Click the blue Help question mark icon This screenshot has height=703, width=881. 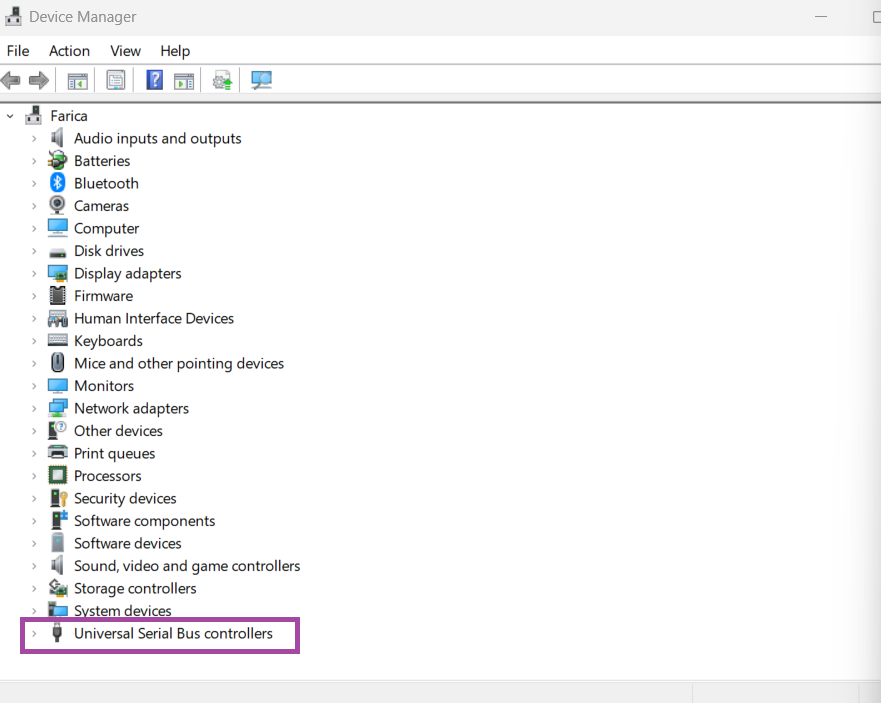[154, 80]
